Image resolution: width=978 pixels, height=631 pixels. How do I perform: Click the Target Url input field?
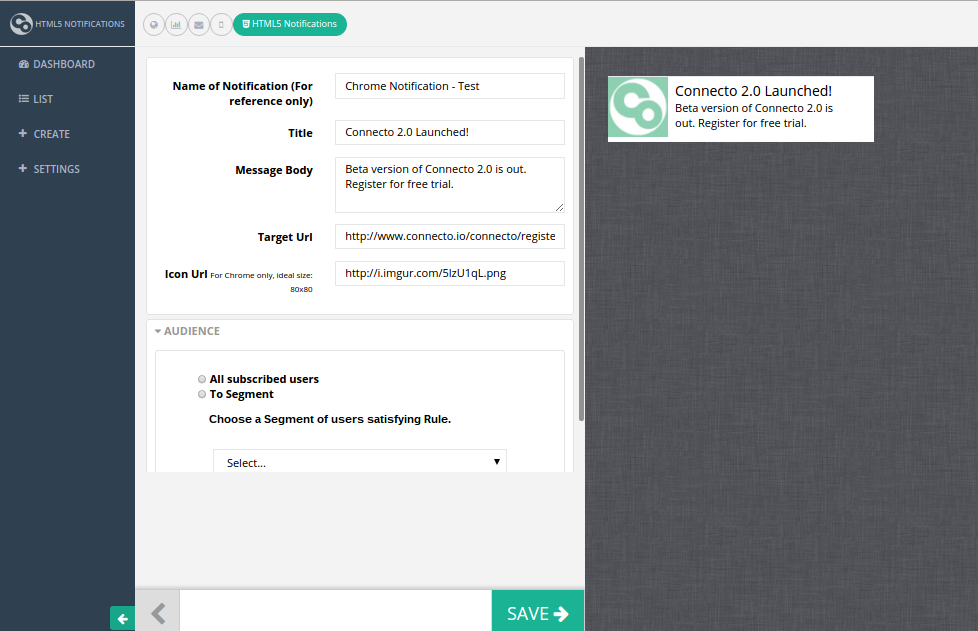pyautogui.click(x=450, y=236)
